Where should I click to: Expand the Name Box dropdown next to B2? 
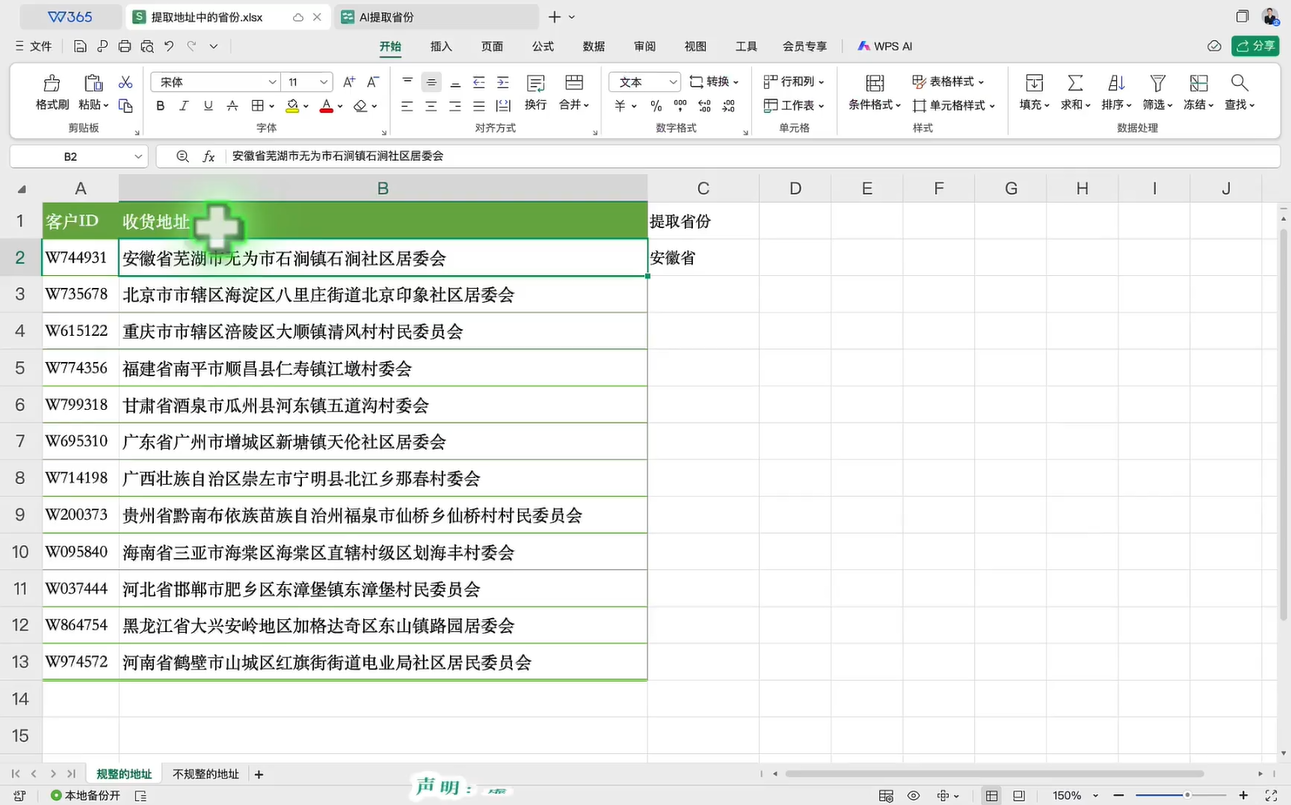tap(138, 157)
